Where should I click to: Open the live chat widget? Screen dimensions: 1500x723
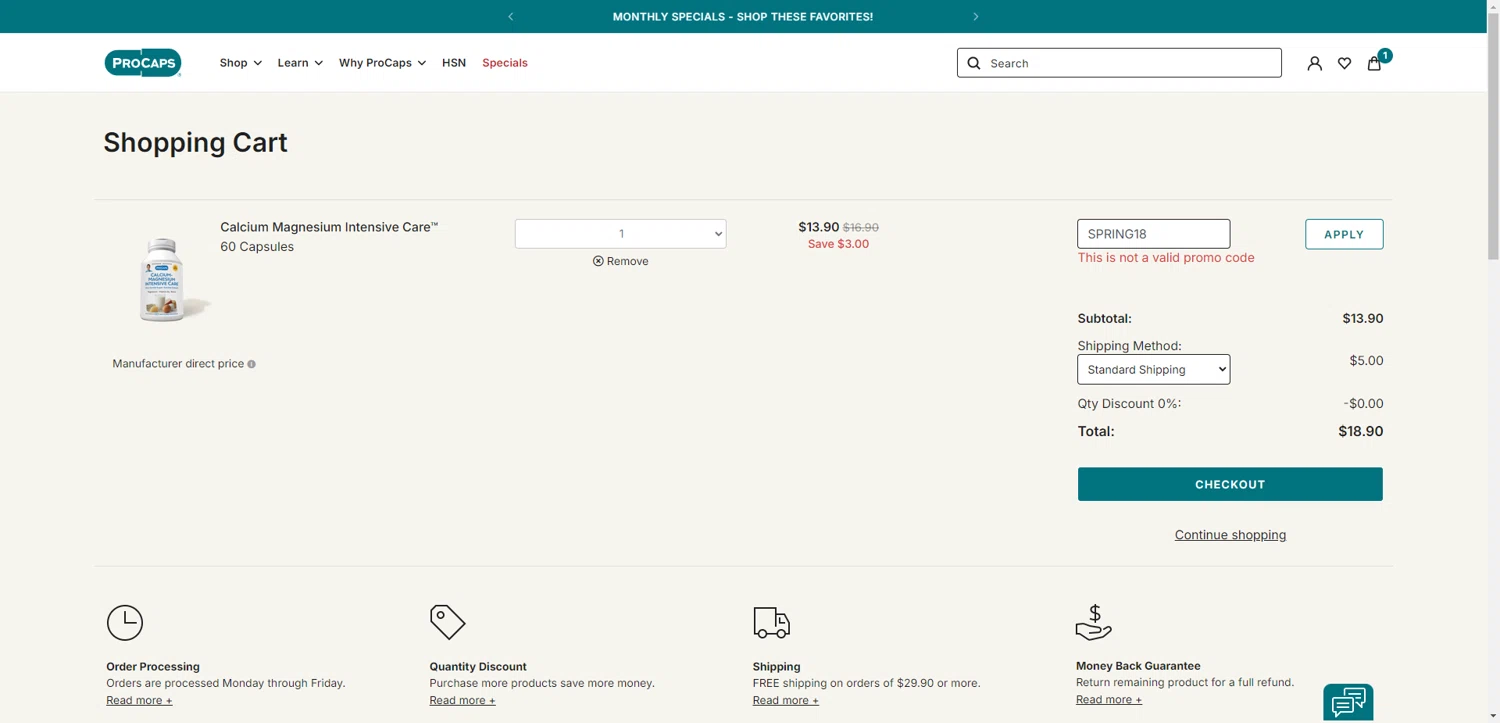[1348, 702]
